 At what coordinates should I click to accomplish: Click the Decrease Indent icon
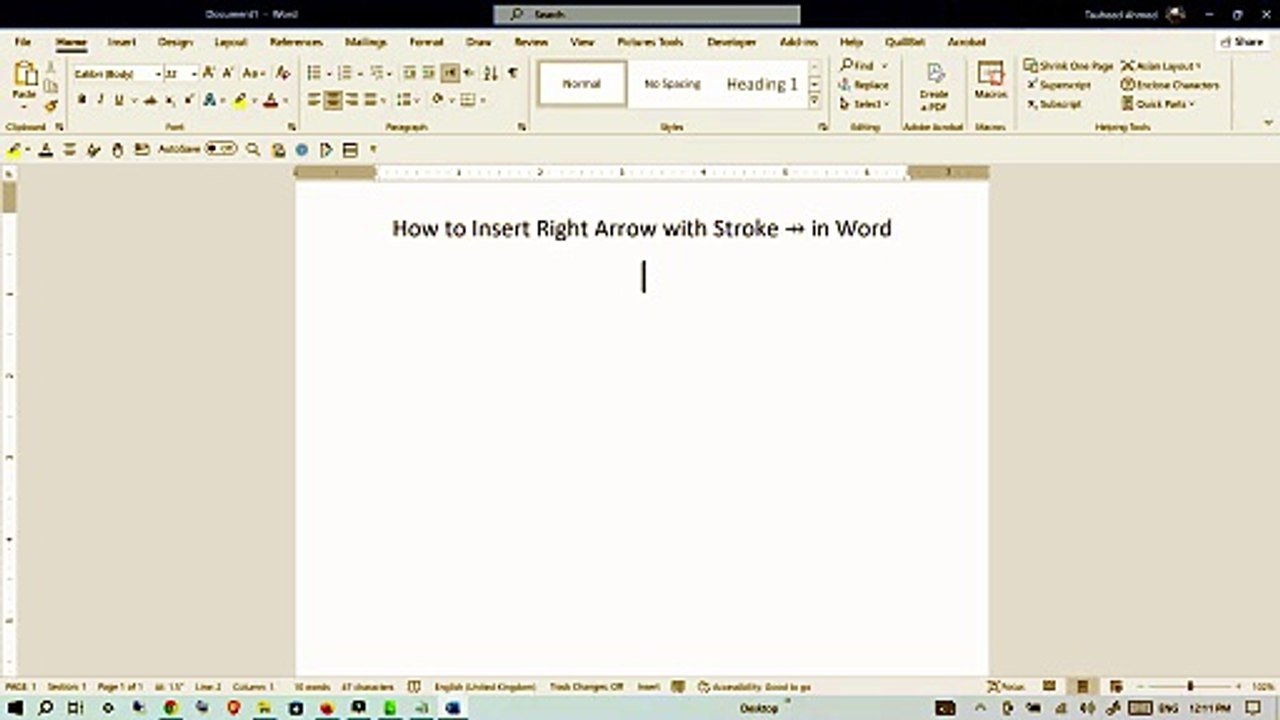410,73
